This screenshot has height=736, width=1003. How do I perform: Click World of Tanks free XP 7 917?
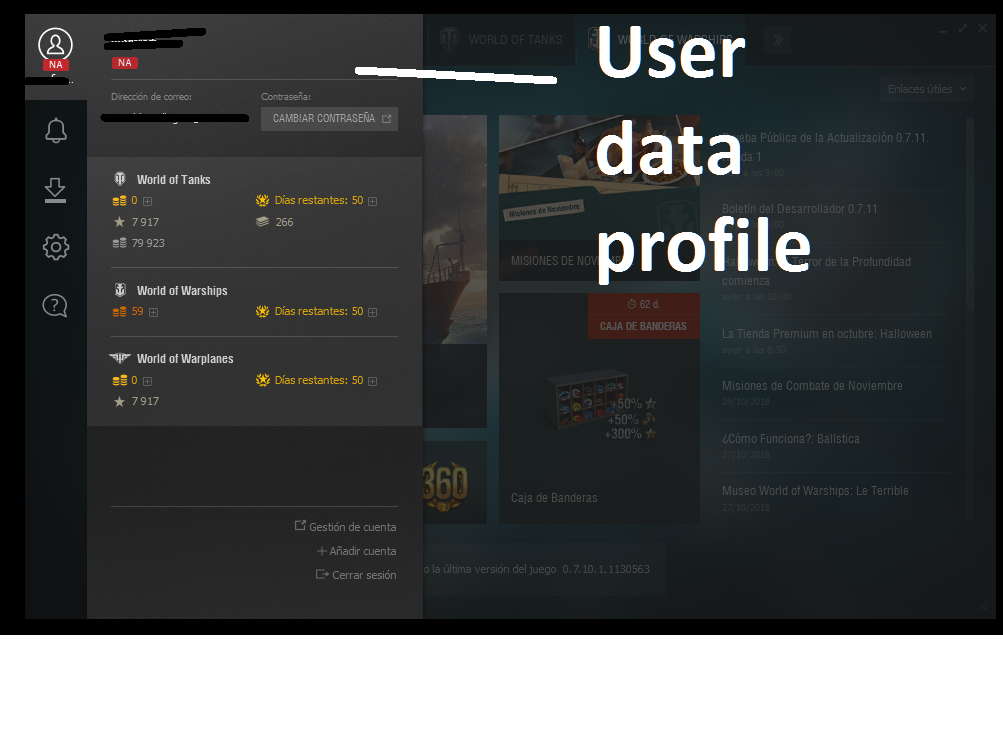[x=145, y=222]
